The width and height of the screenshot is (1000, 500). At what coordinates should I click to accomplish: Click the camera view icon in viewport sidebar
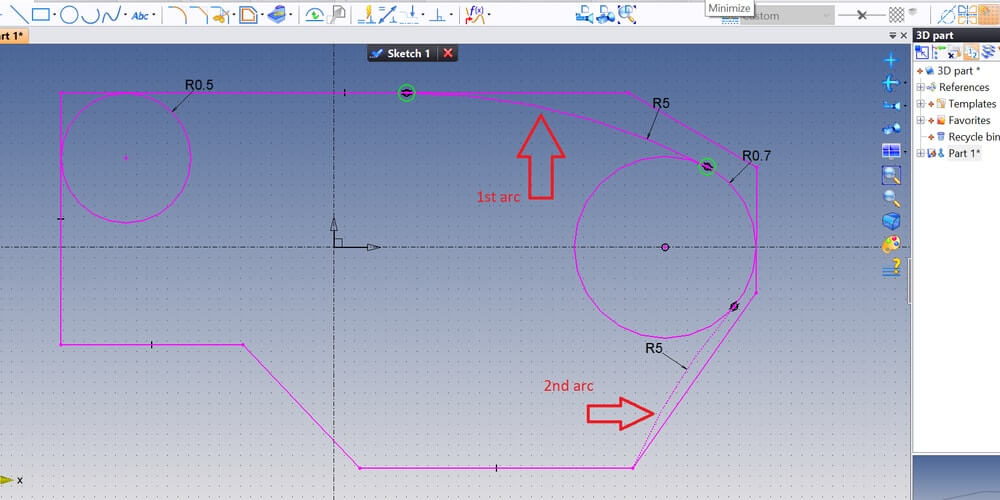pos(891,105)
